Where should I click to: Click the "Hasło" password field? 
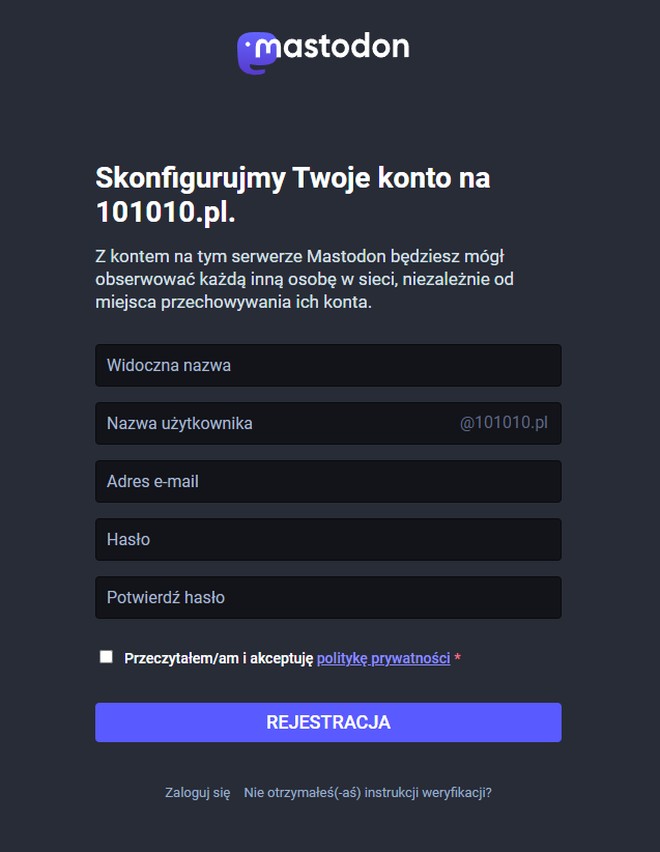[x=328, y=539]
